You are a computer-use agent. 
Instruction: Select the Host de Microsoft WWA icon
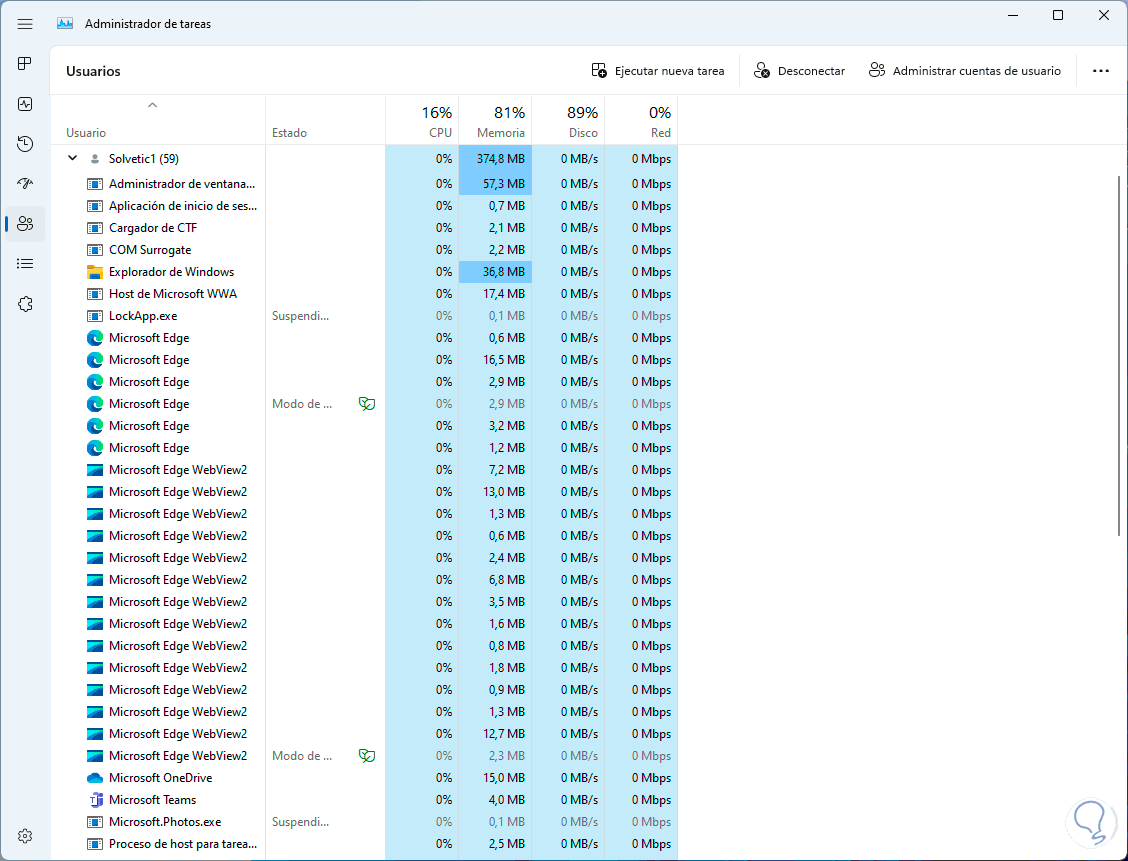[95, 294]
